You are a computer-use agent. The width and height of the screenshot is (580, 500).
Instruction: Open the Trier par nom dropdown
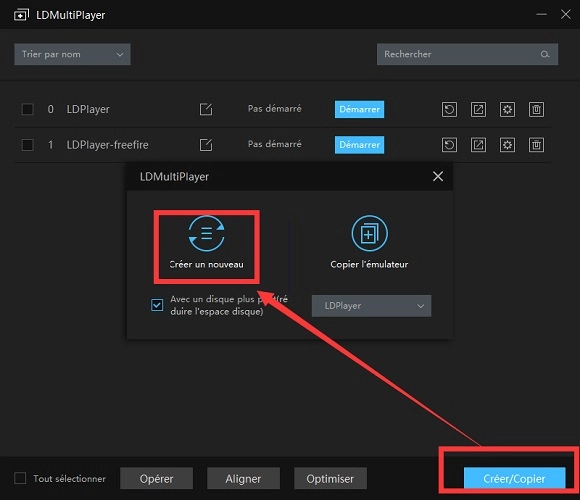click(x=72, y=54)
